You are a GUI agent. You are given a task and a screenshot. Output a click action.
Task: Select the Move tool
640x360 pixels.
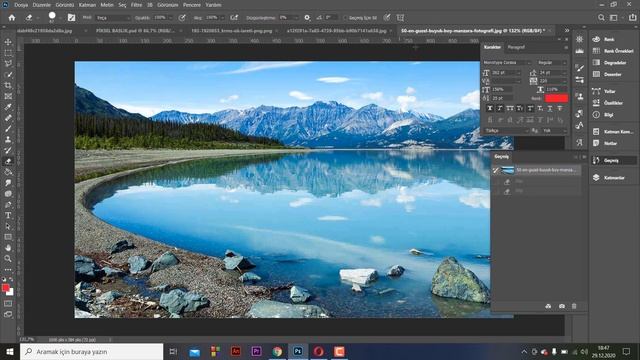click(8, 42)
